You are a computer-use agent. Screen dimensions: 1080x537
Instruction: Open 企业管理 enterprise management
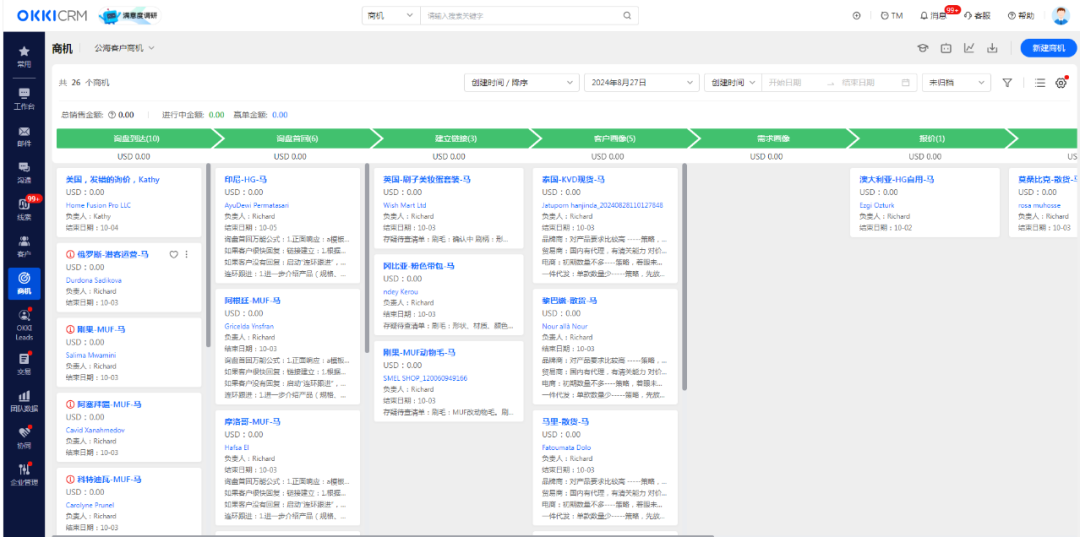(x=24, y=474)
